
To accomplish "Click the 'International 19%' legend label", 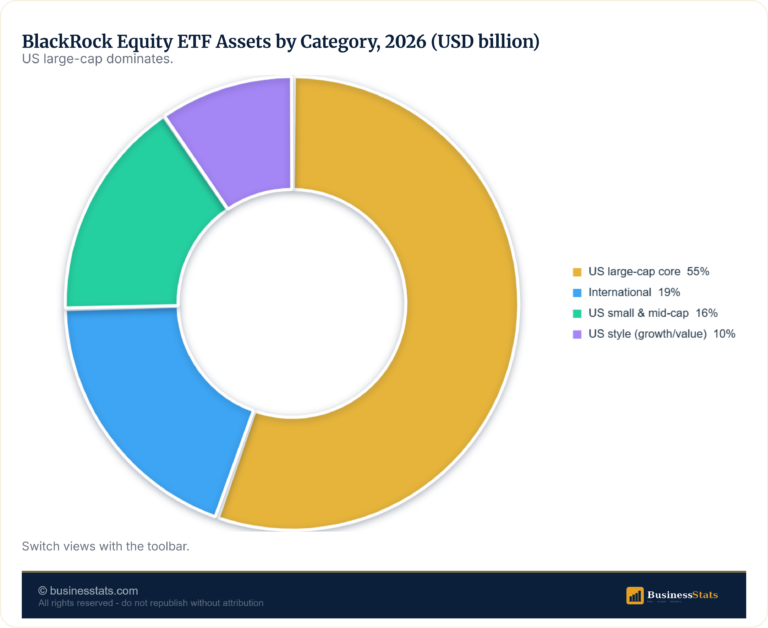I will point(634,292).
